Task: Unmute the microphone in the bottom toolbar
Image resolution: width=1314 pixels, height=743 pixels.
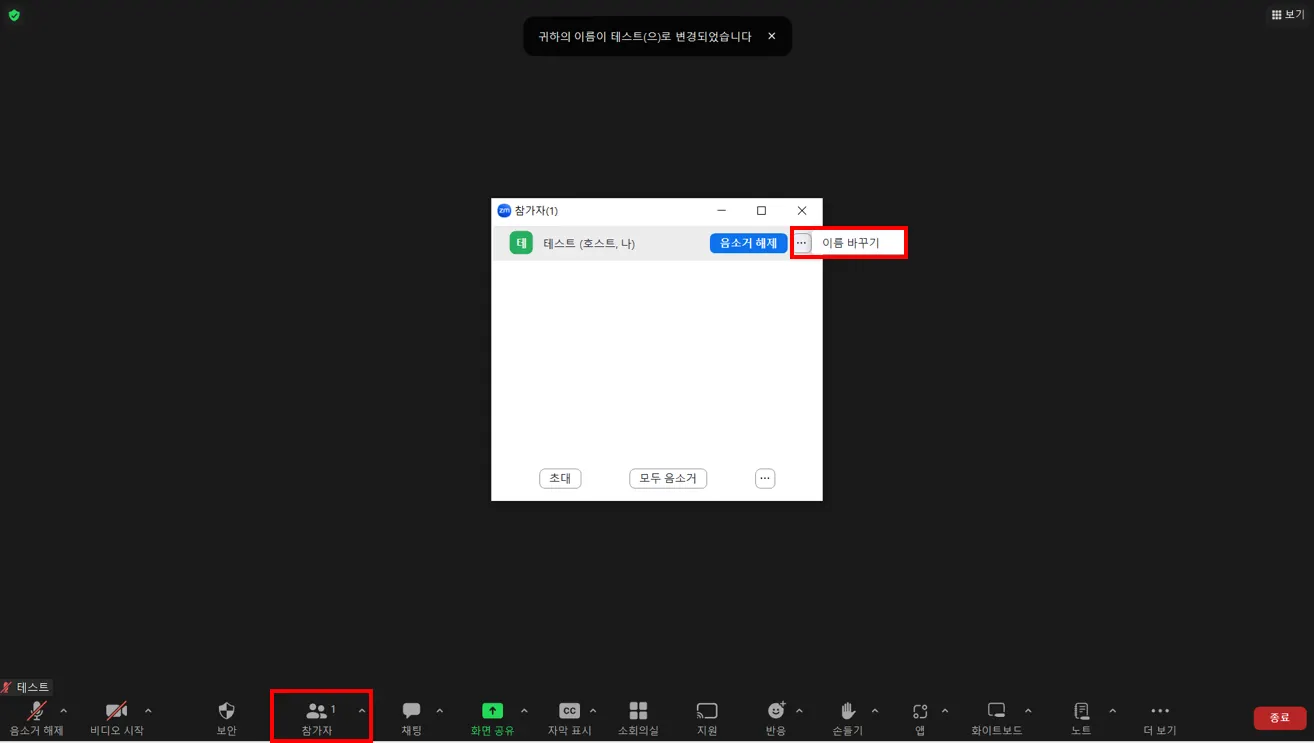Action: (x=37, y=717)
